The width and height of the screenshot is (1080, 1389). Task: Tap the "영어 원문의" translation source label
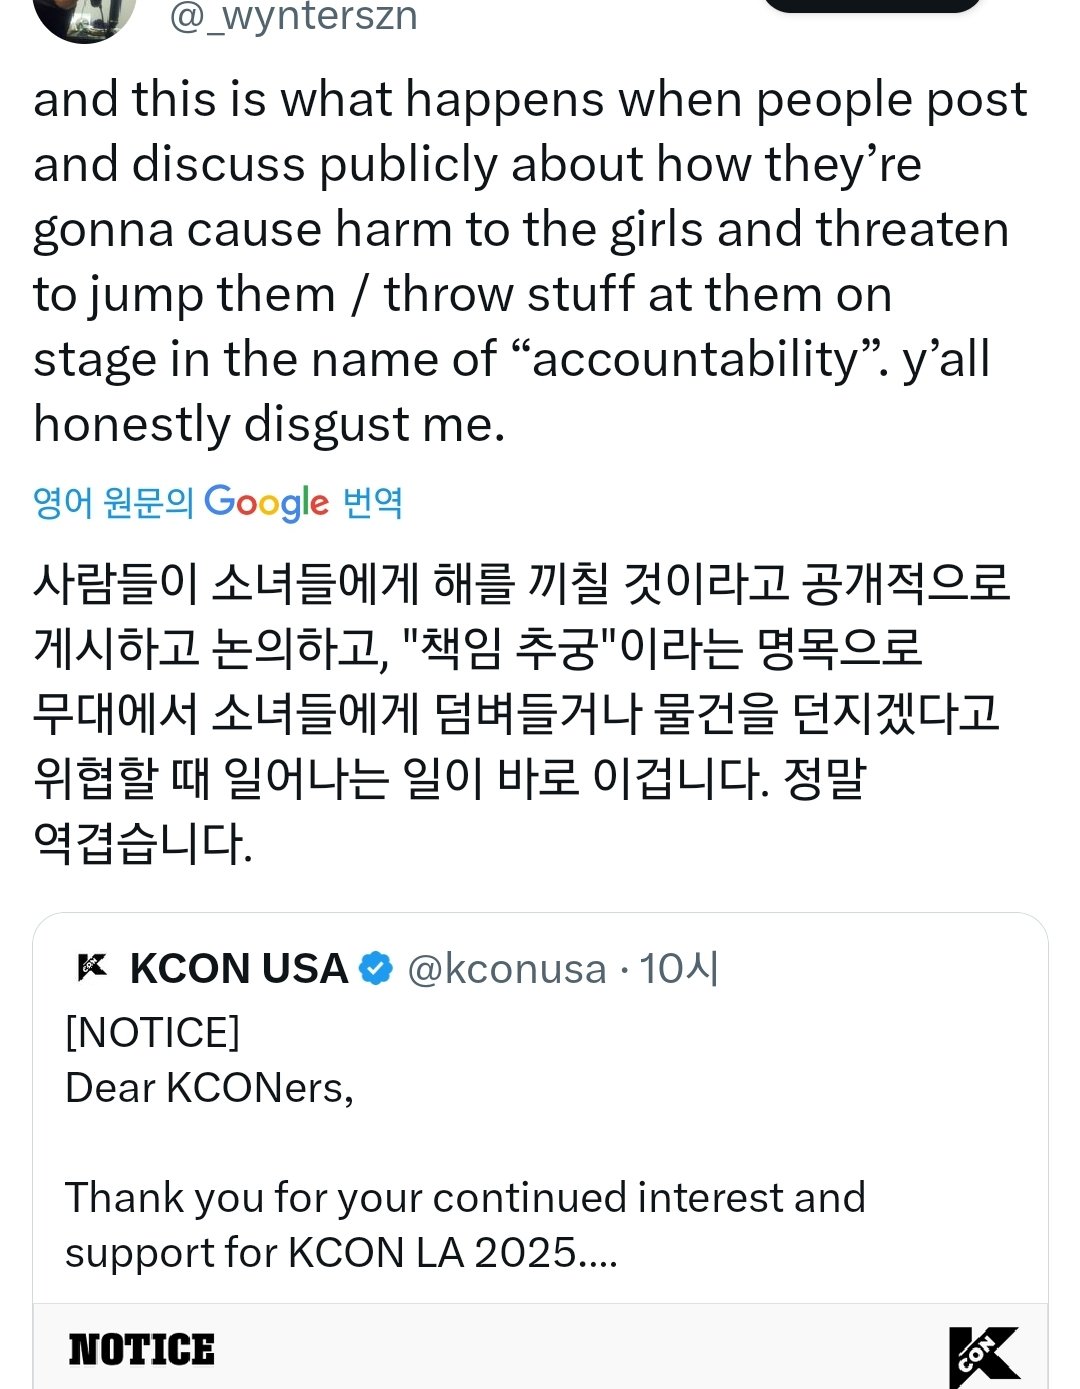113,502
